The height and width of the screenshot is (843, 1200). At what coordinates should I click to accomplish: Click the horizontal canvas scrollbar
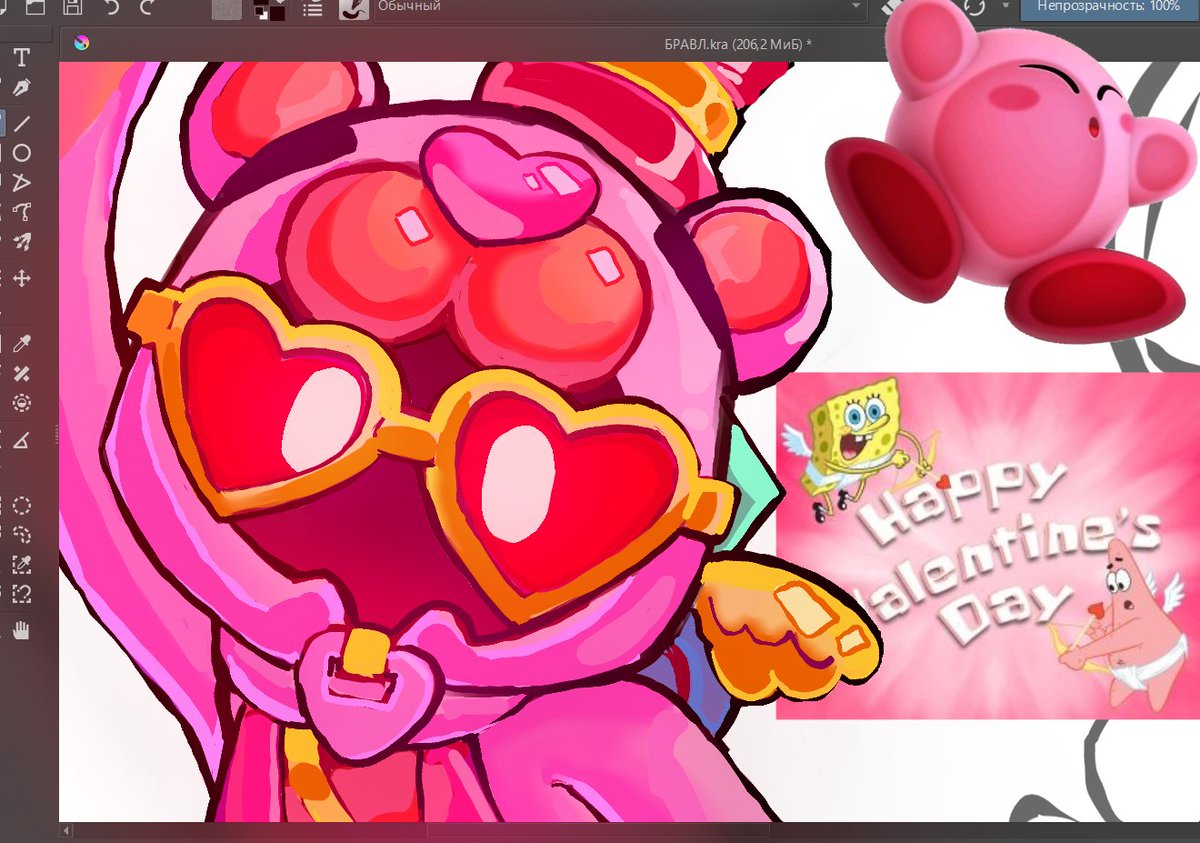600,830
